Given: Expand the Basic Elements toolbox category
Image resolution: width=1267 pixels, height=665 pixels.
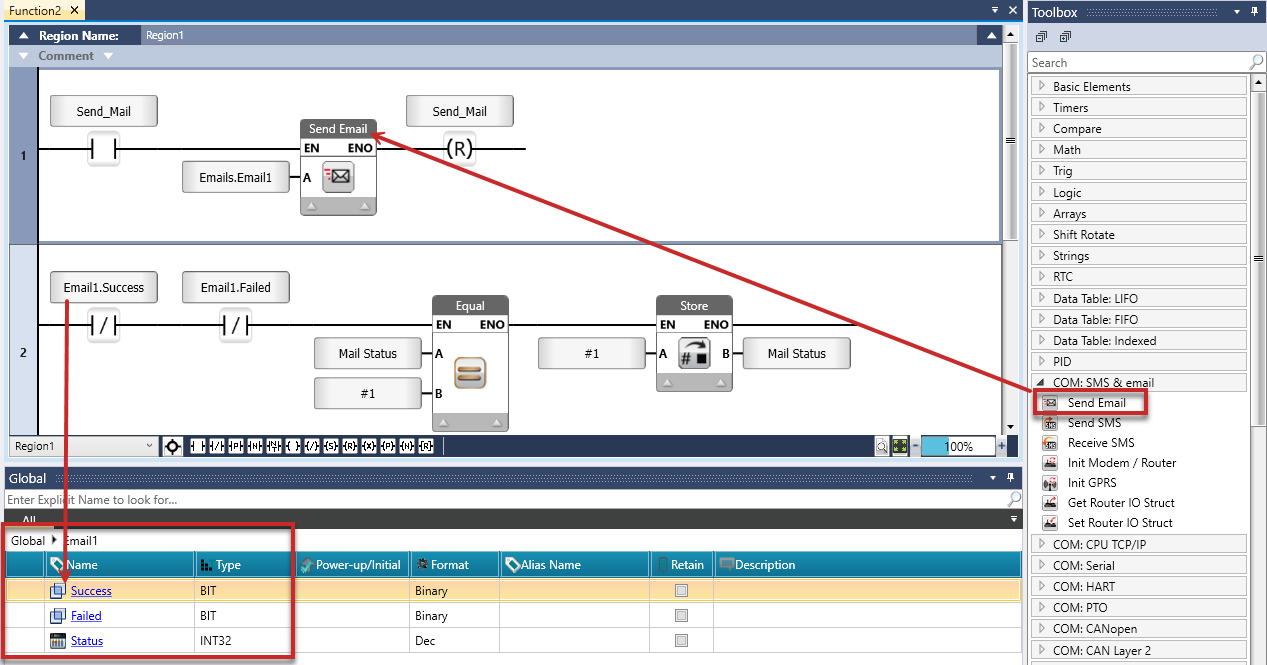Looking at the screenshot, I should tap(1043, 87).
